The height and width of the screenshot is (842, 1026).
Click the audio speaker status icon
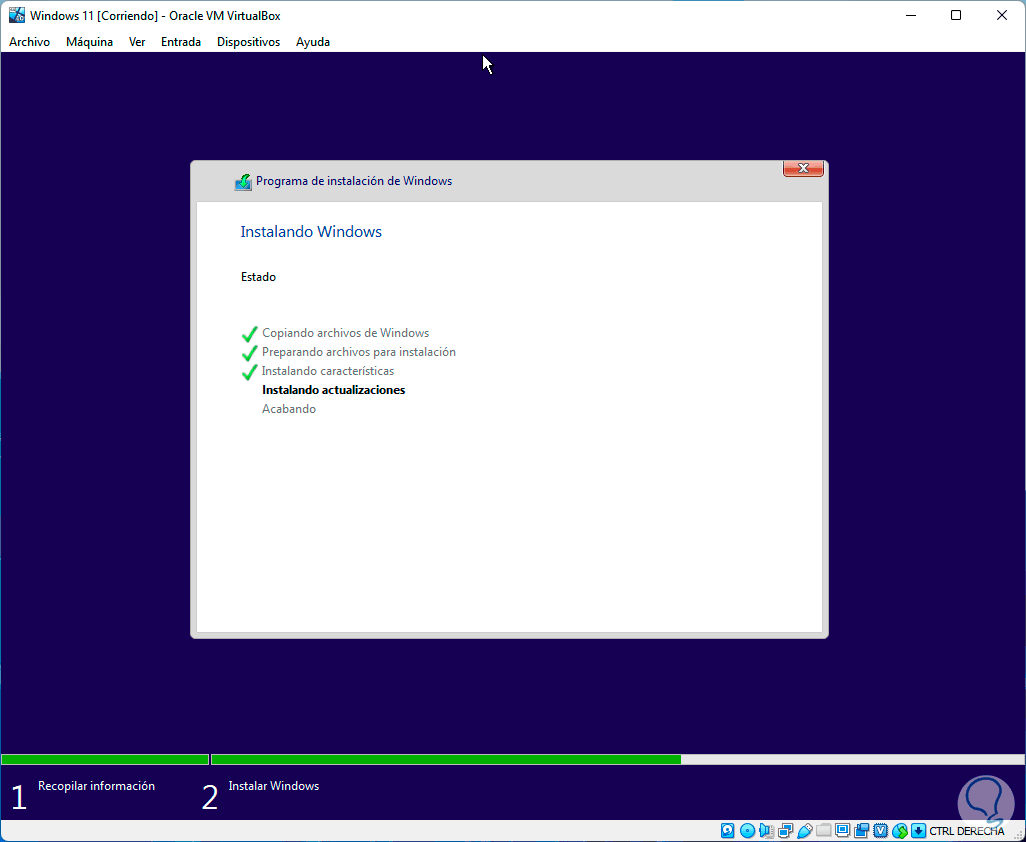(766, 831)
